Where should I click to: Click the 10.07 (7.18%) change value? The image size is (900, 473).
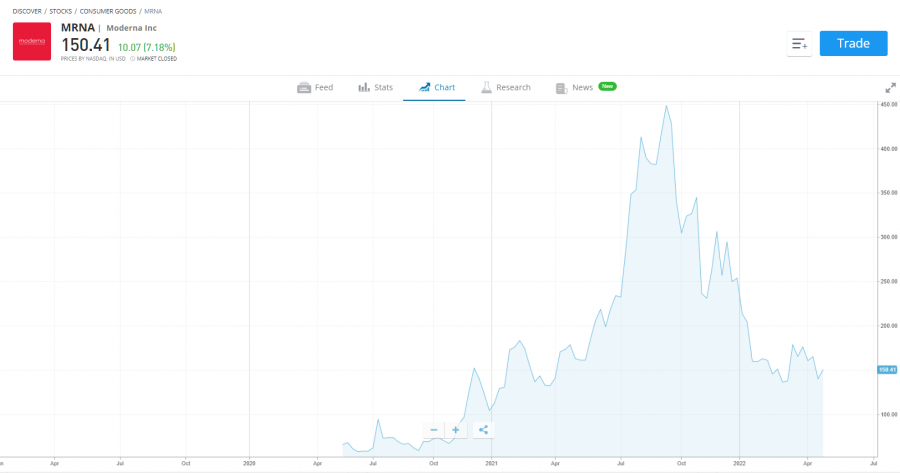tap(146, 47)
